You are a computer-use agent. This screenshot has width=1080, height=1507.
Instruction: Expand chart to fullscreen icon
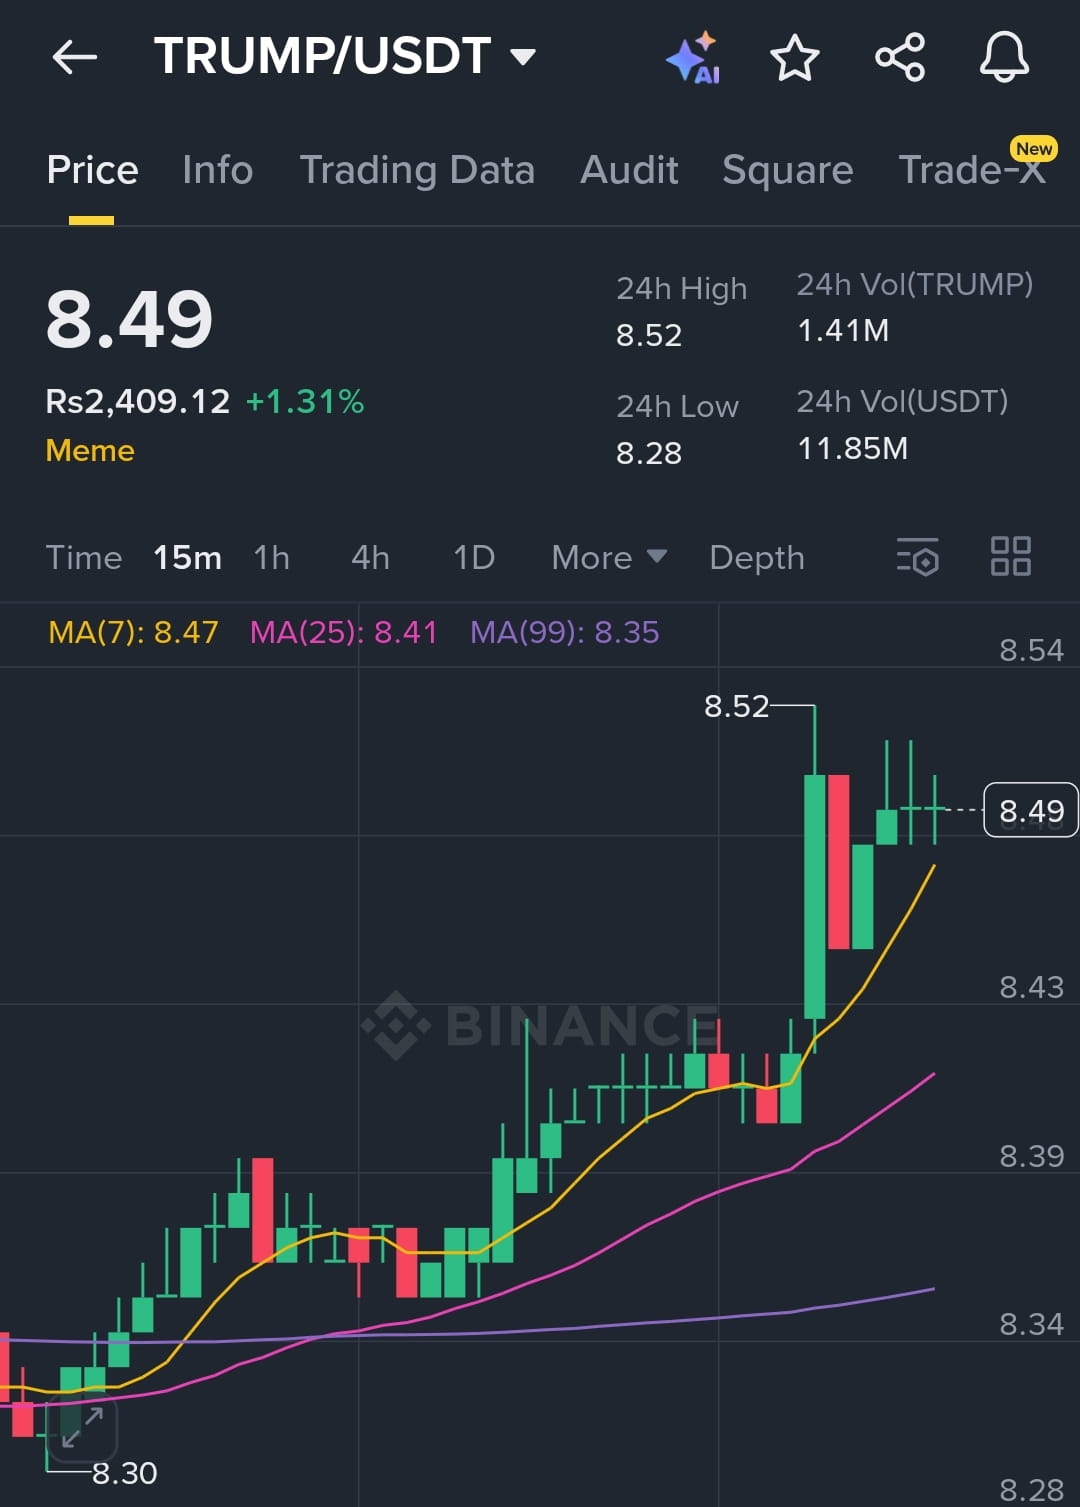(82, 1427)
